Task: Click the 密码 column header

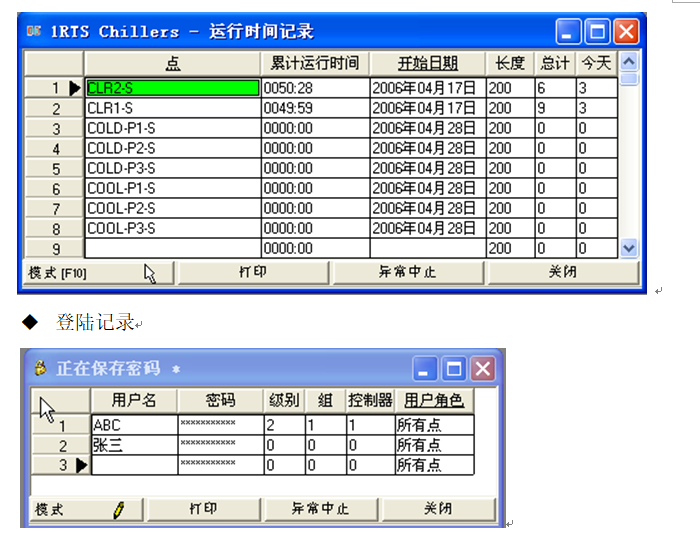Action: [221, 400]
